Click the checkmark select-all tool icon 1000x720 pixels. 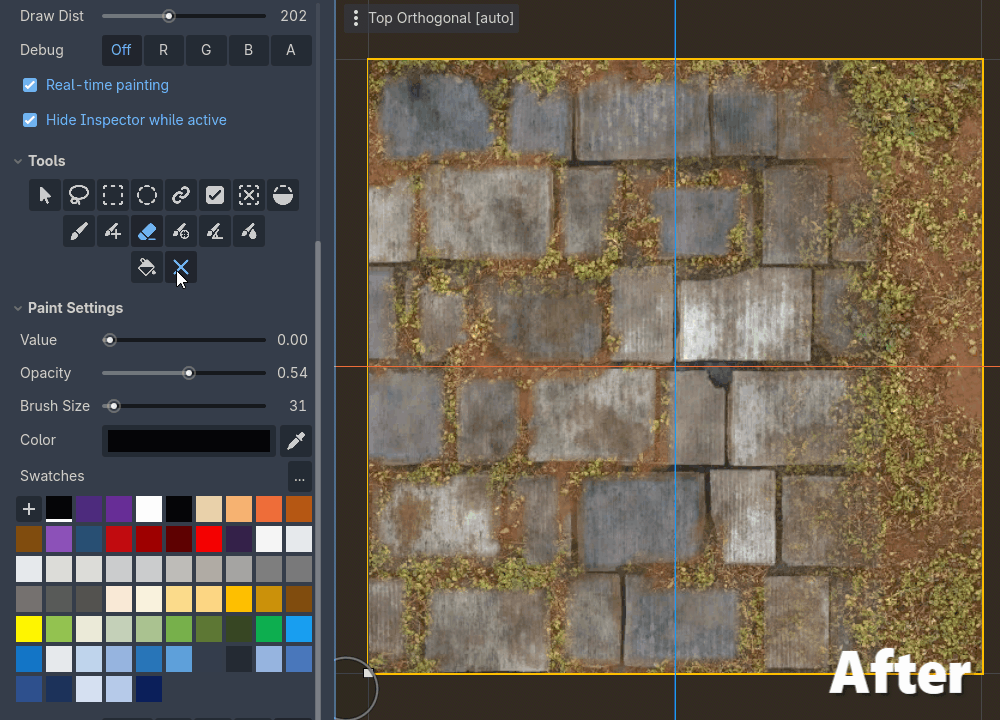pyautogui.click(x=215, y=195)
